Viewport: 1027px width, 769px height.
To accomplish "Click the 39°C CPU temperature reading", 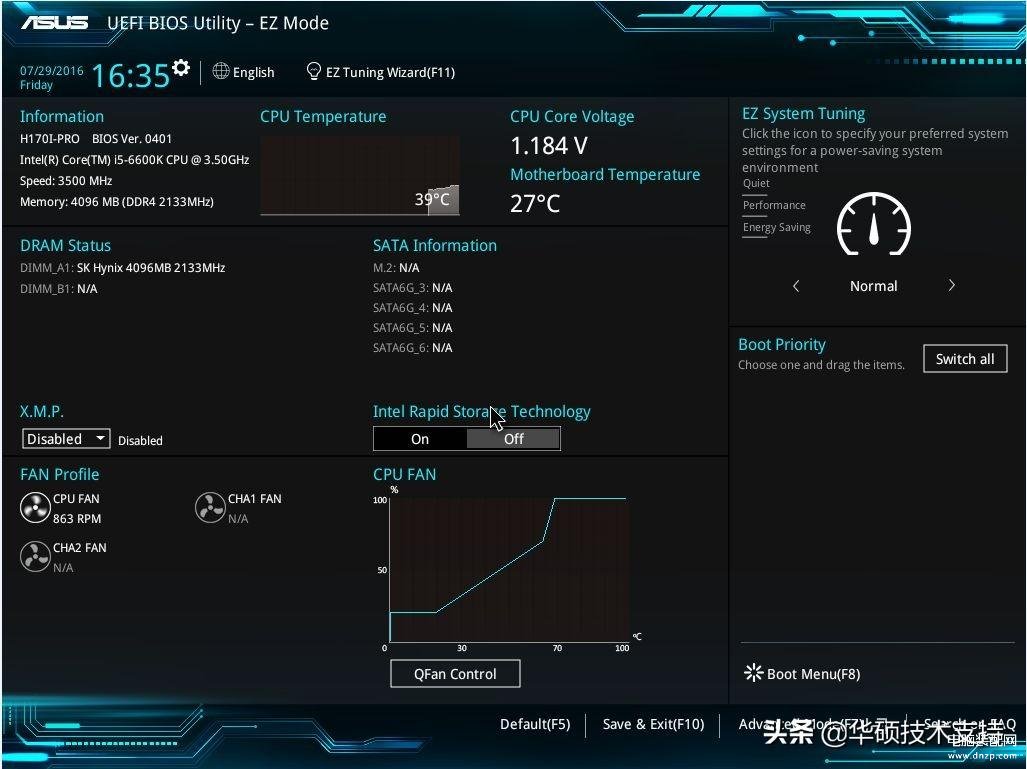I will [432, 199].
